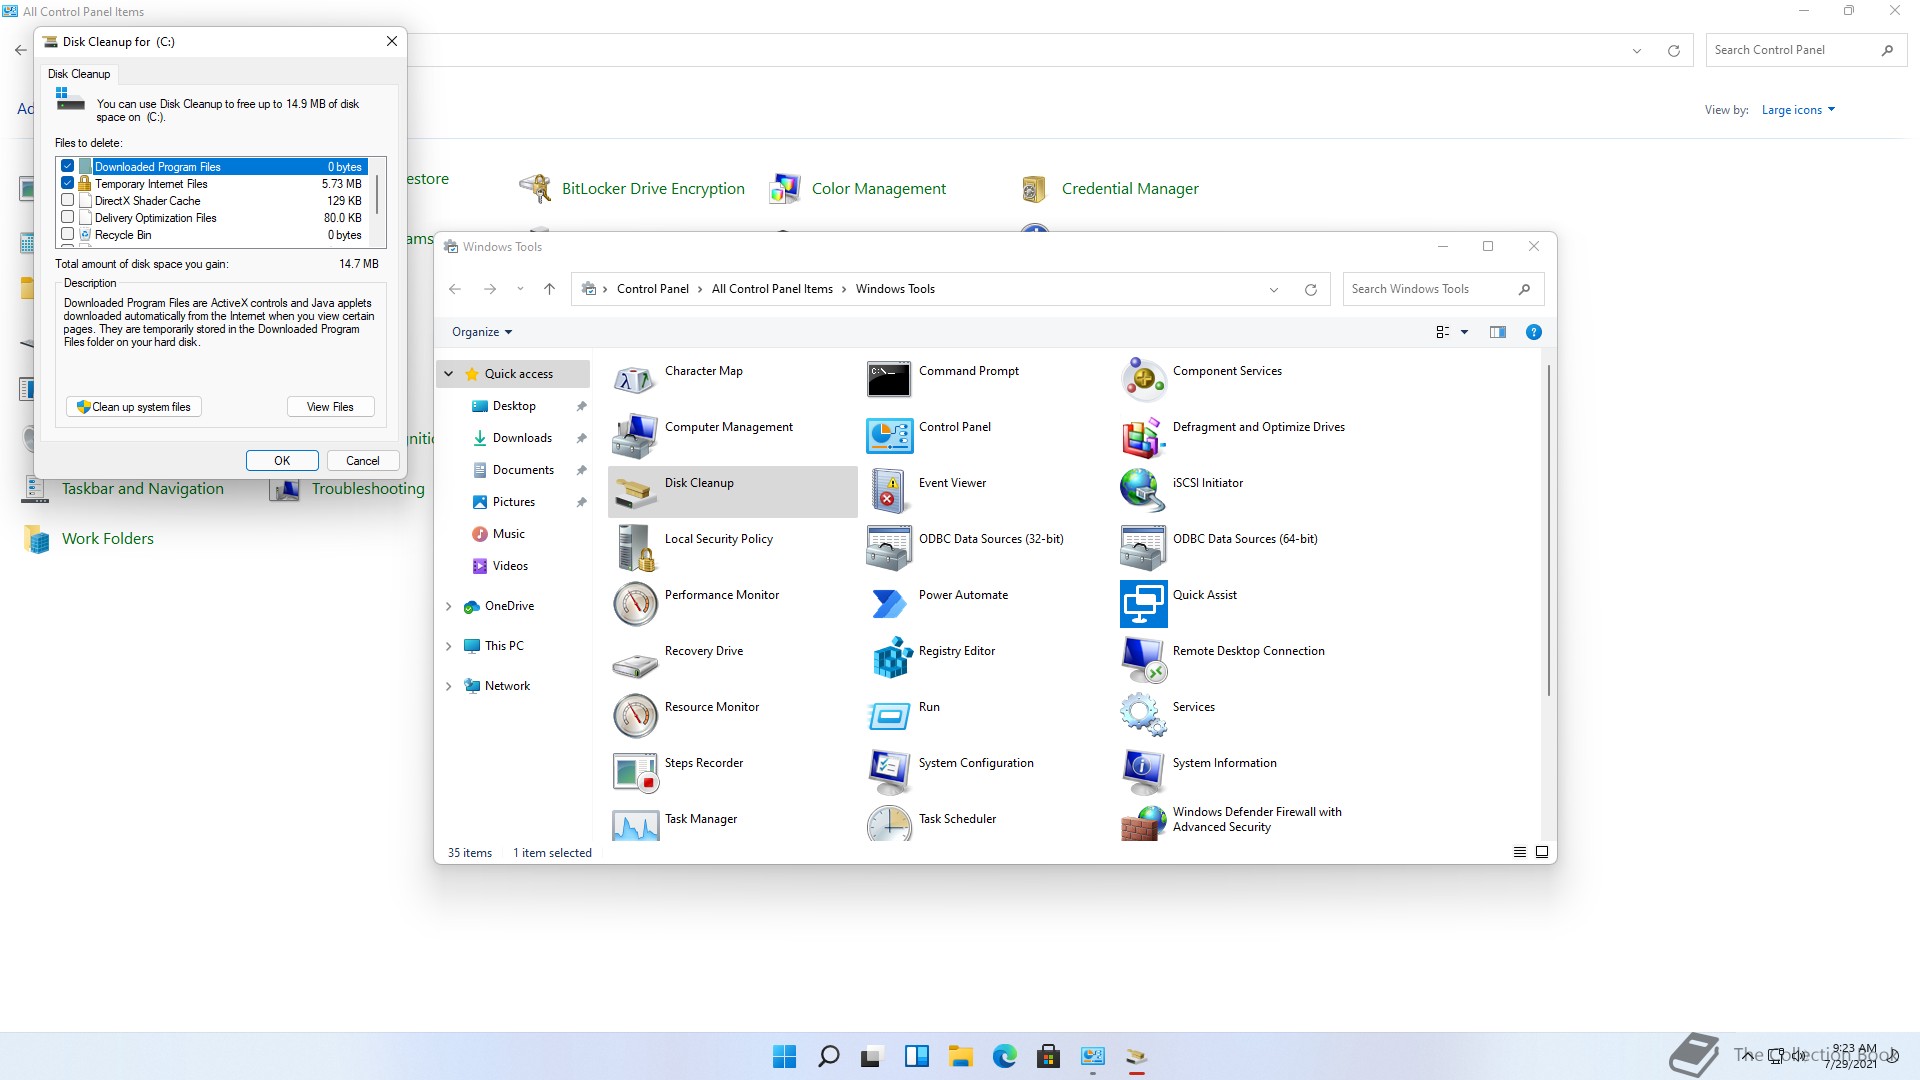
Task: Click View Files button
Action: (x=330, y=407)
